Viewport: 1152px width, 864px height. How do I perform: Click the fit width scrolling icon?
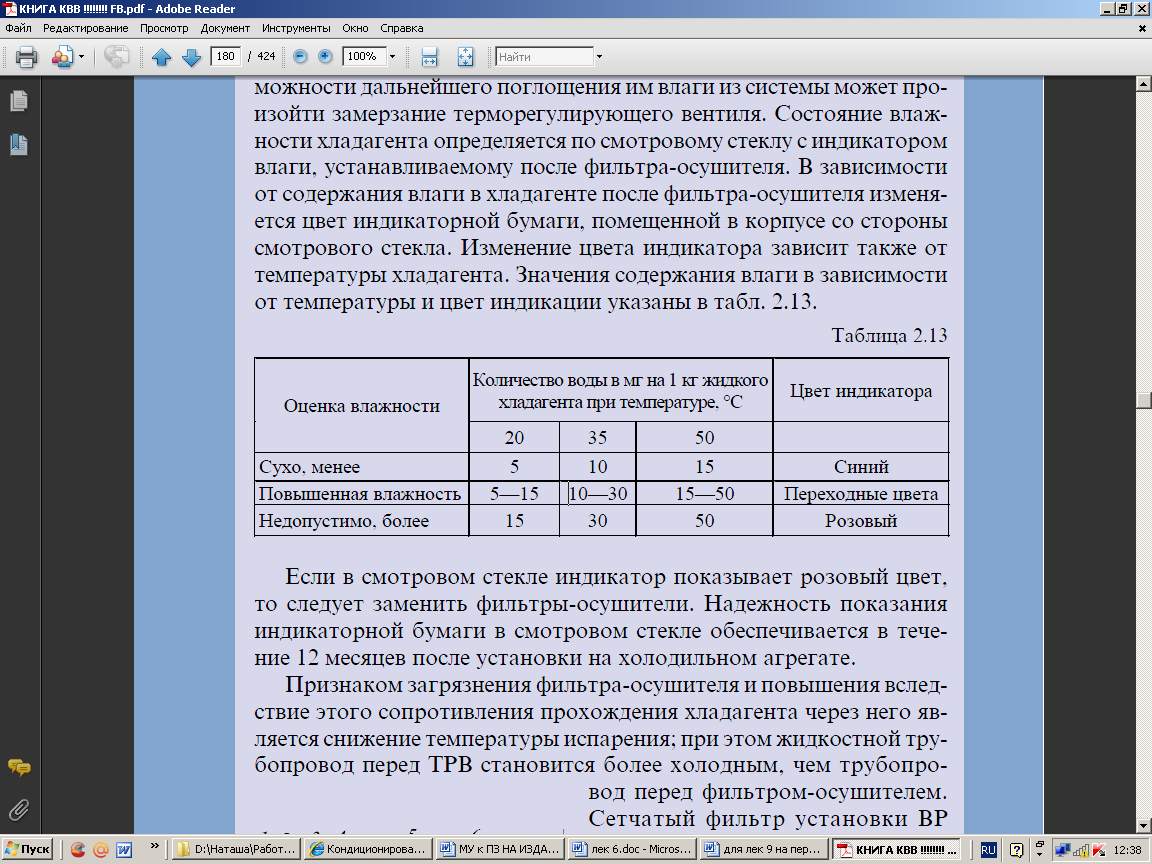point(429,57)
